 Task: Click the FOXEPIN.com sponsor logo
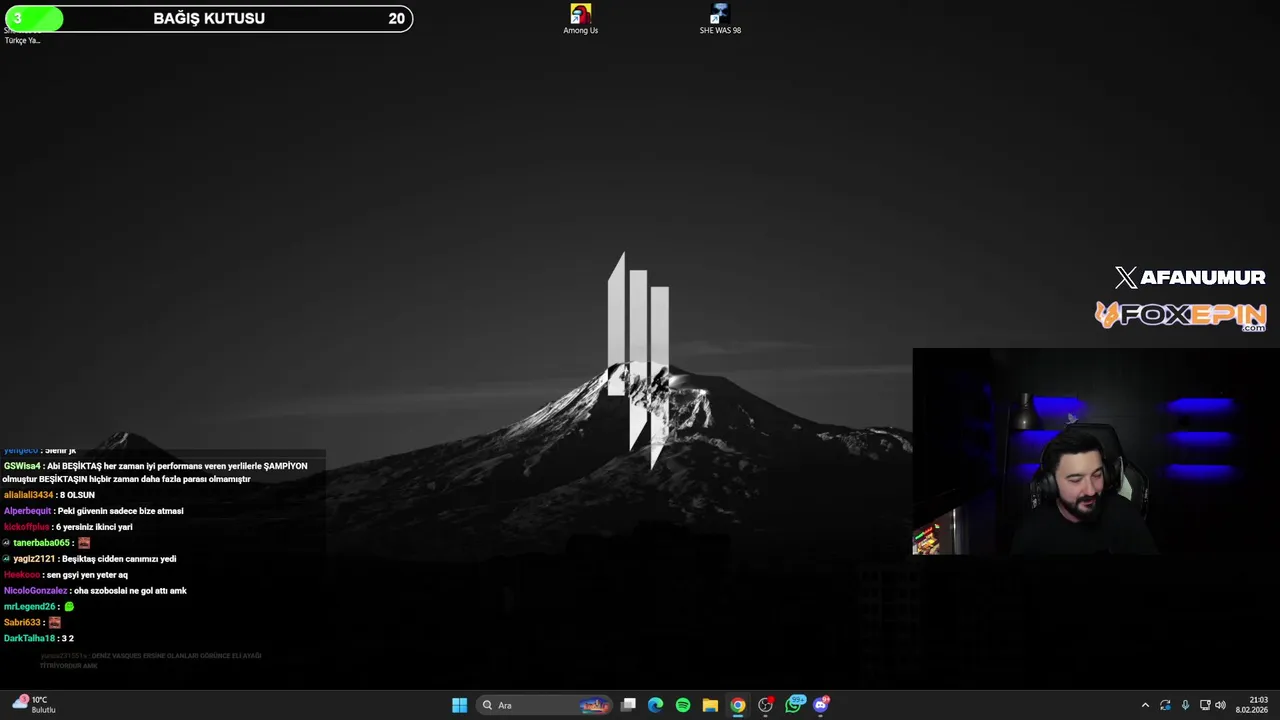point(1181,316)
